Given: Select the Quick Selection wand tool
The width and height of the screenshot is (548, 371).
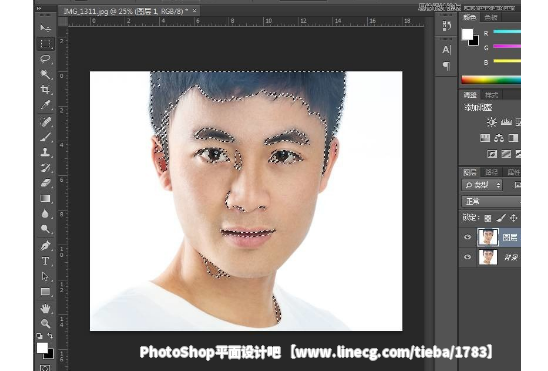Looking at the screenshot, I should [x=45, y=74].
